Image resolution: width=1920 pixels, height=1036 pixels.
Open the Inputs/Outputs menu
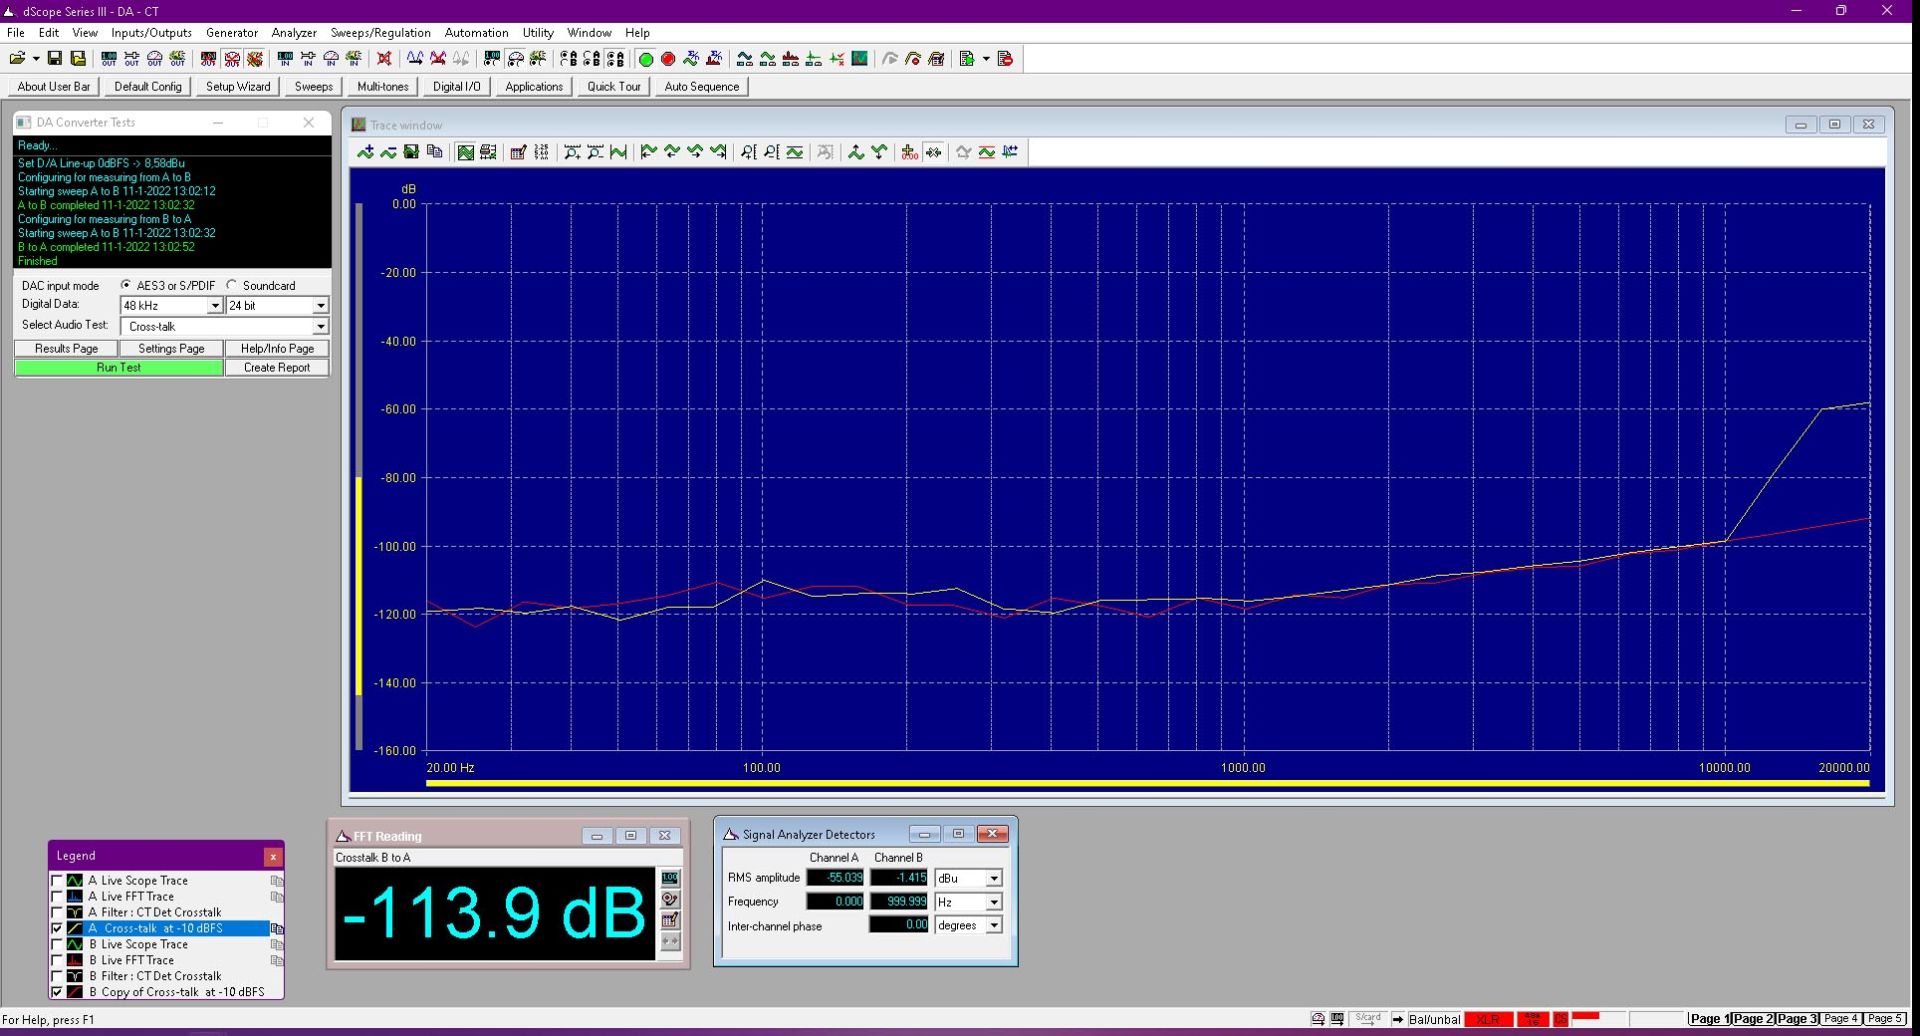coord(151,33)
